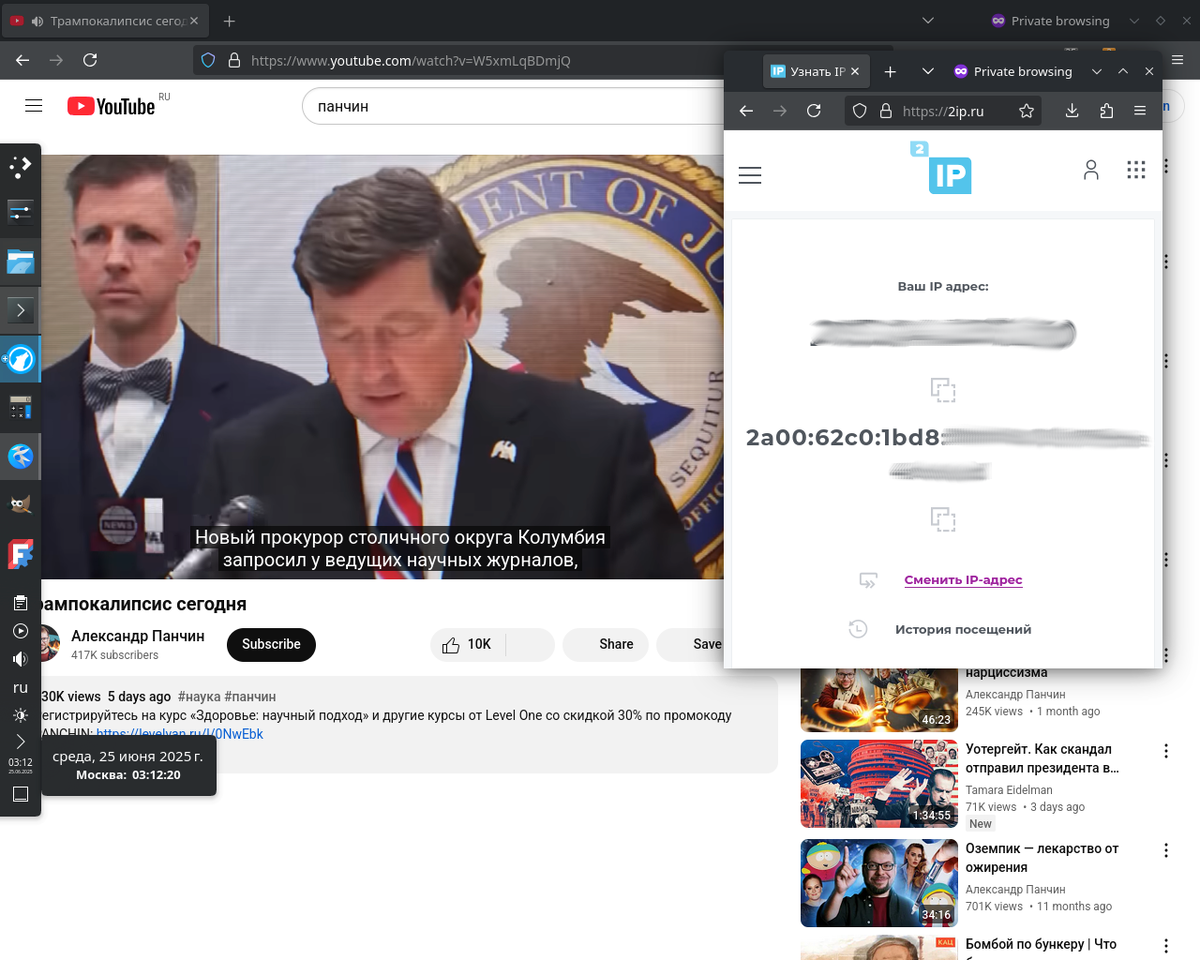Open the red F application in dock
Image resolution: width=1200 pixels, height=960 pixels.
[x=20, y=554]
